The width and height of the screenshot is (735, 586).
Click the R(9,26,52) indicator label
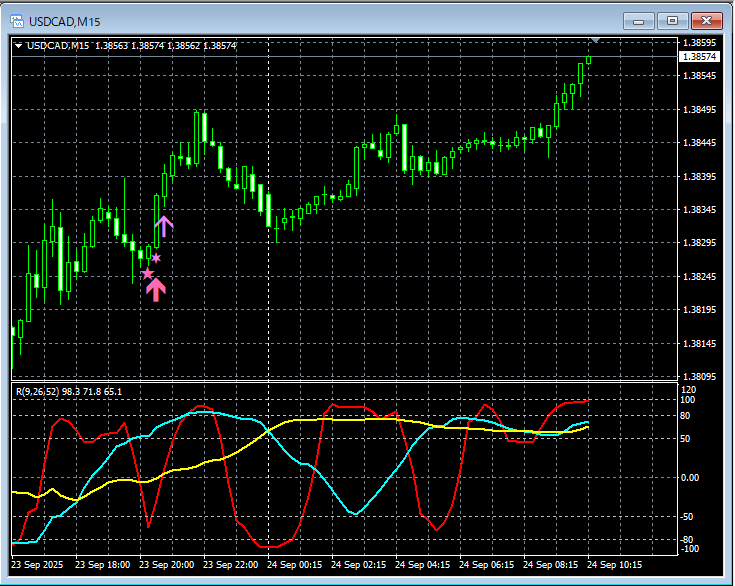pos(38,391)
